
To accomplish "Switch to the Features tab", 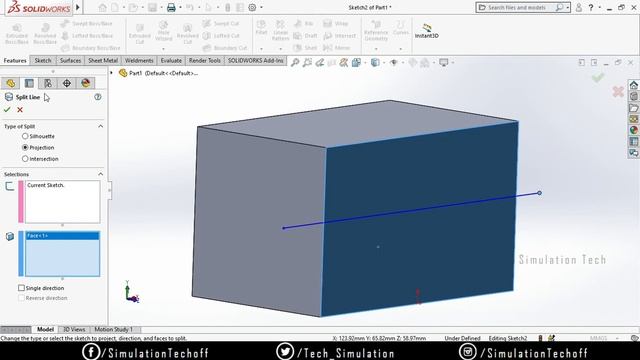I will coord(15,60).
